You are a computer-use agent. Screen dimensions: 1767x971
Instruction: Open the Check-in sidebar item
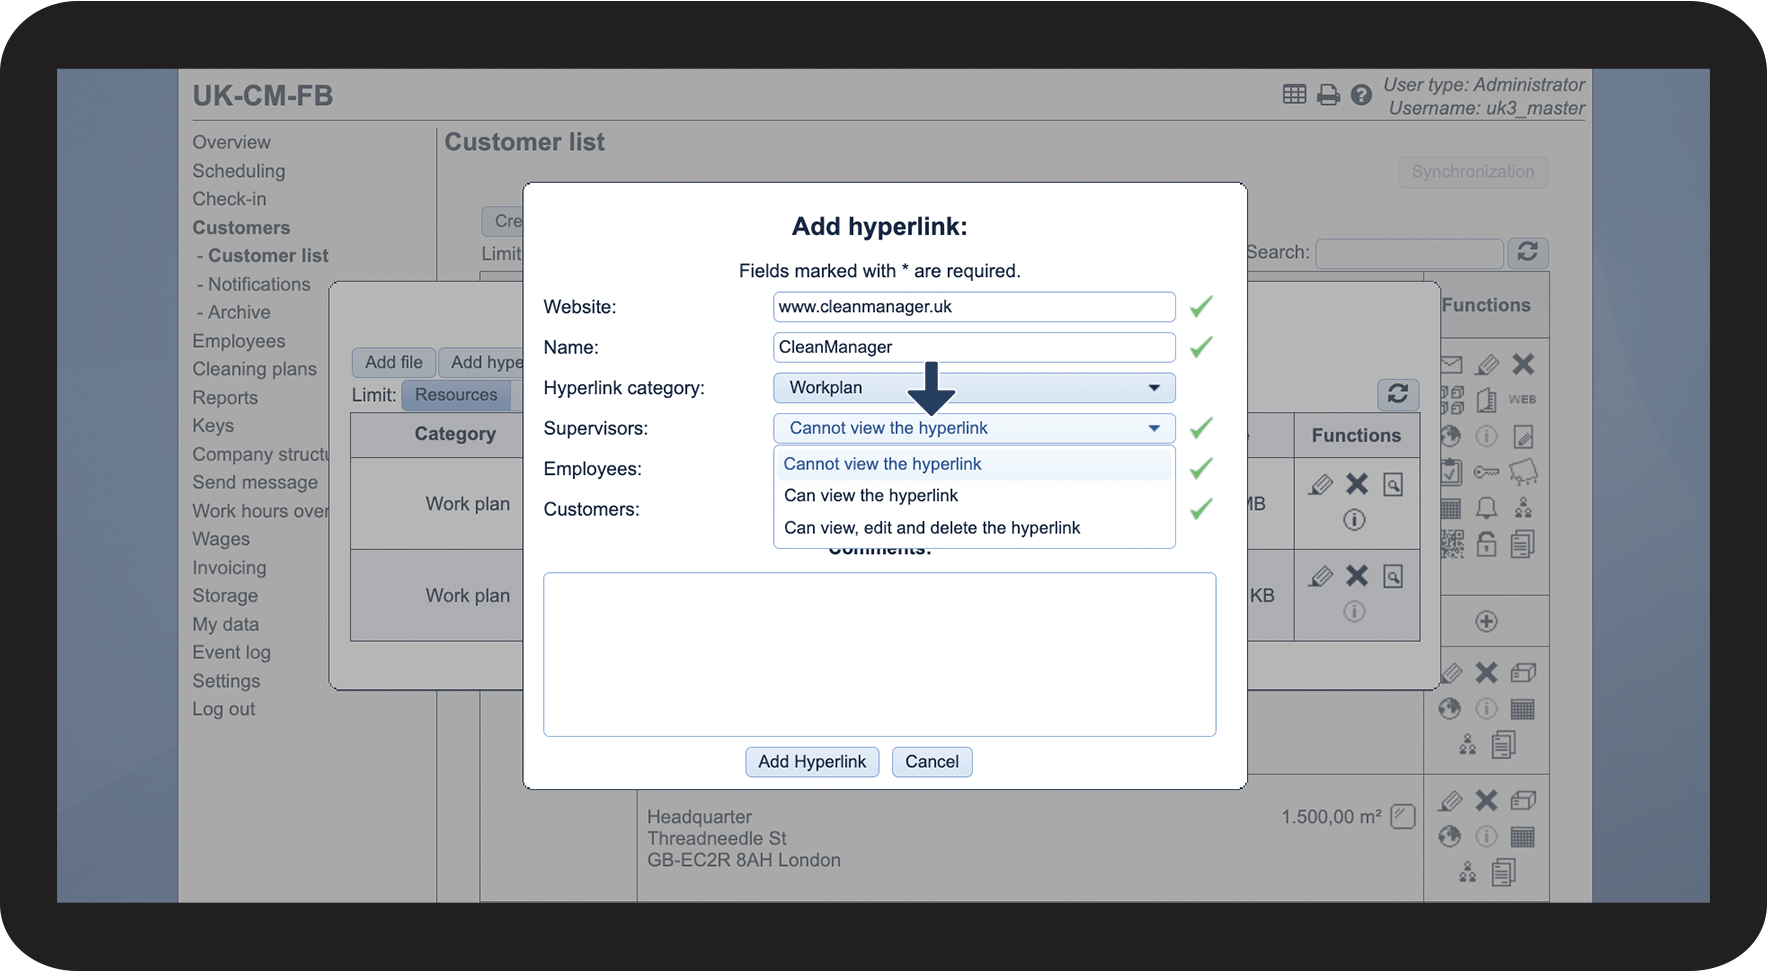tap(229, 199)
